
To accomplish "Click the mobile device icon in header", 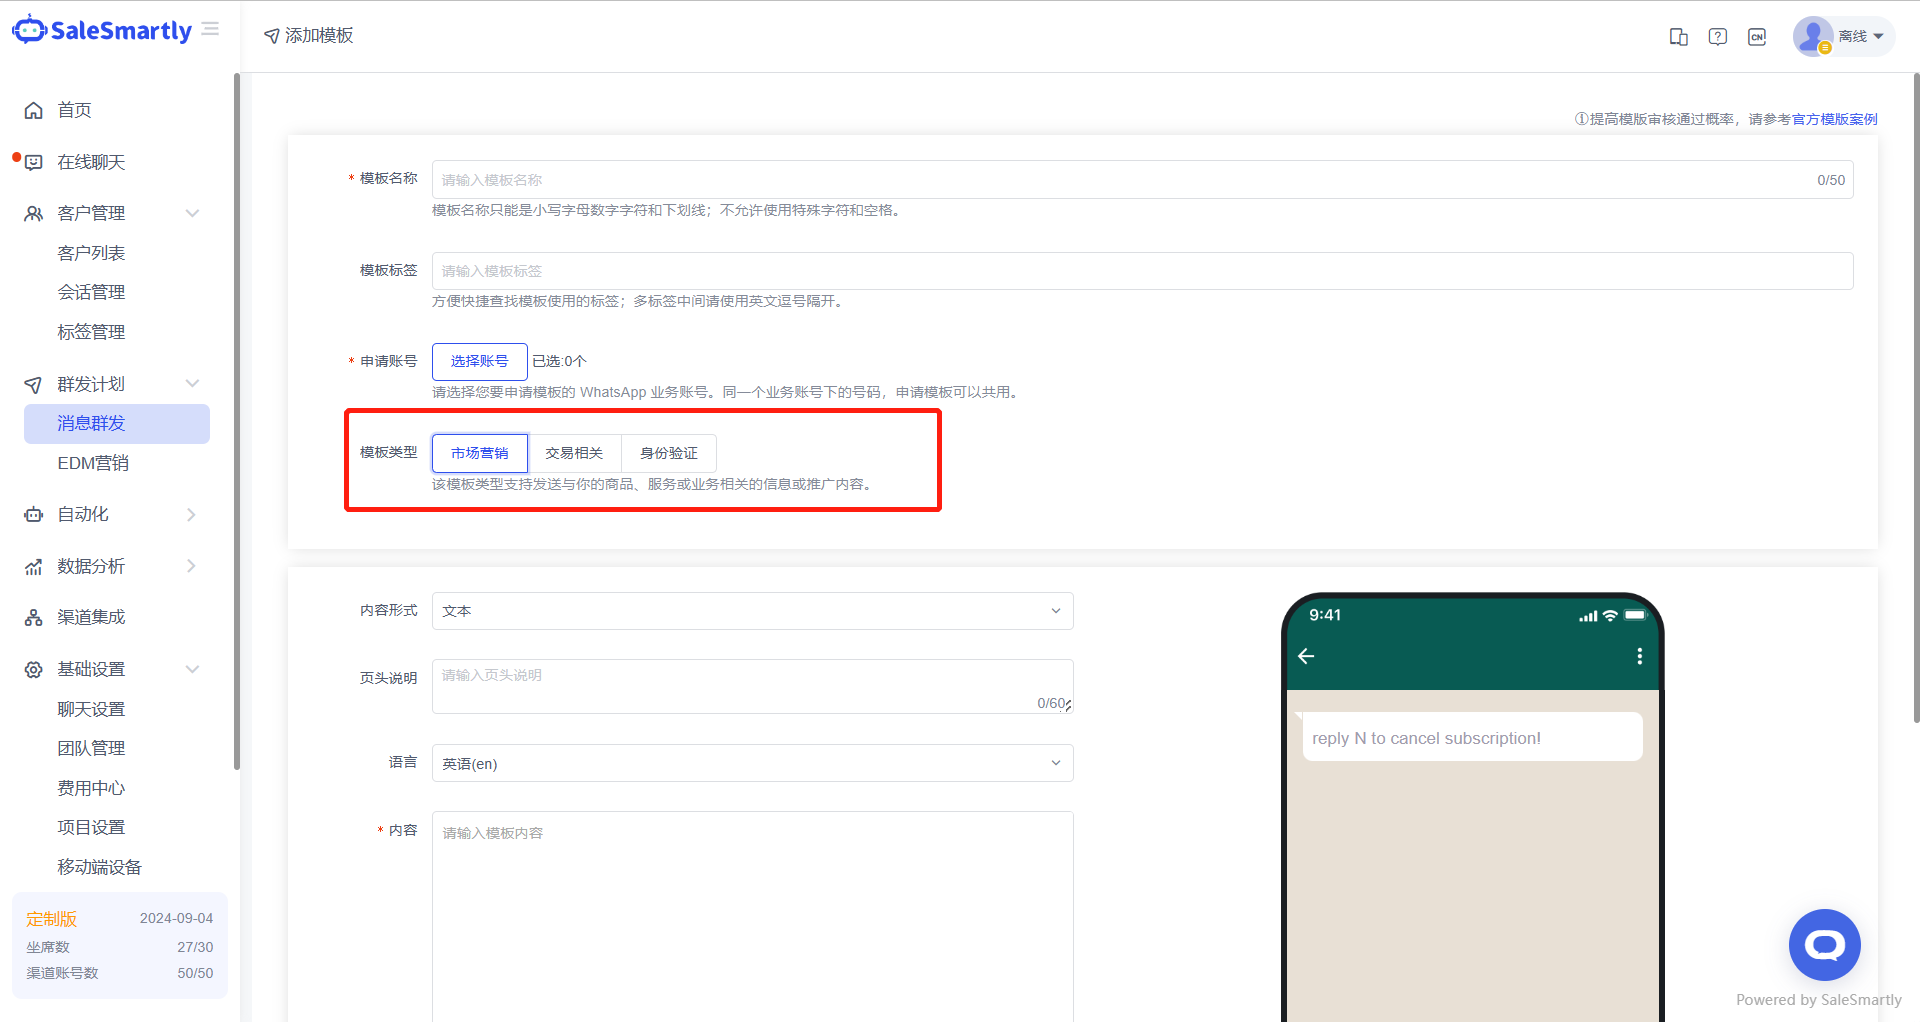I will pos(1678,37).
